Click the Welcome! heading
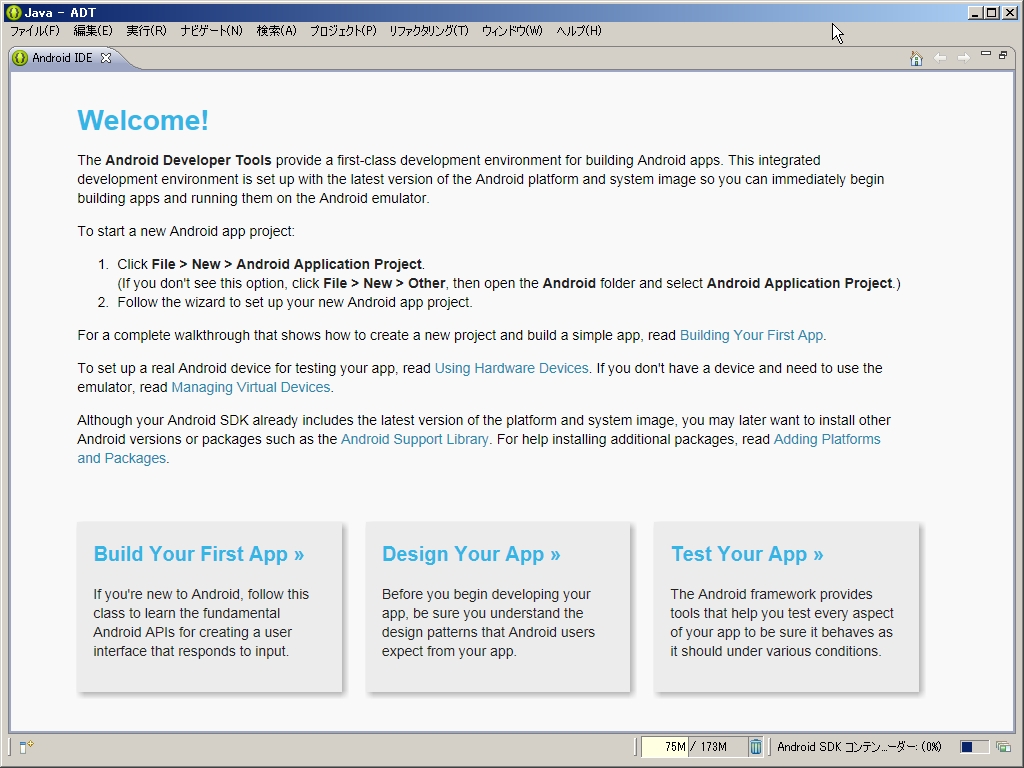This screenshot has height=768, width=1024. (143, 121)
